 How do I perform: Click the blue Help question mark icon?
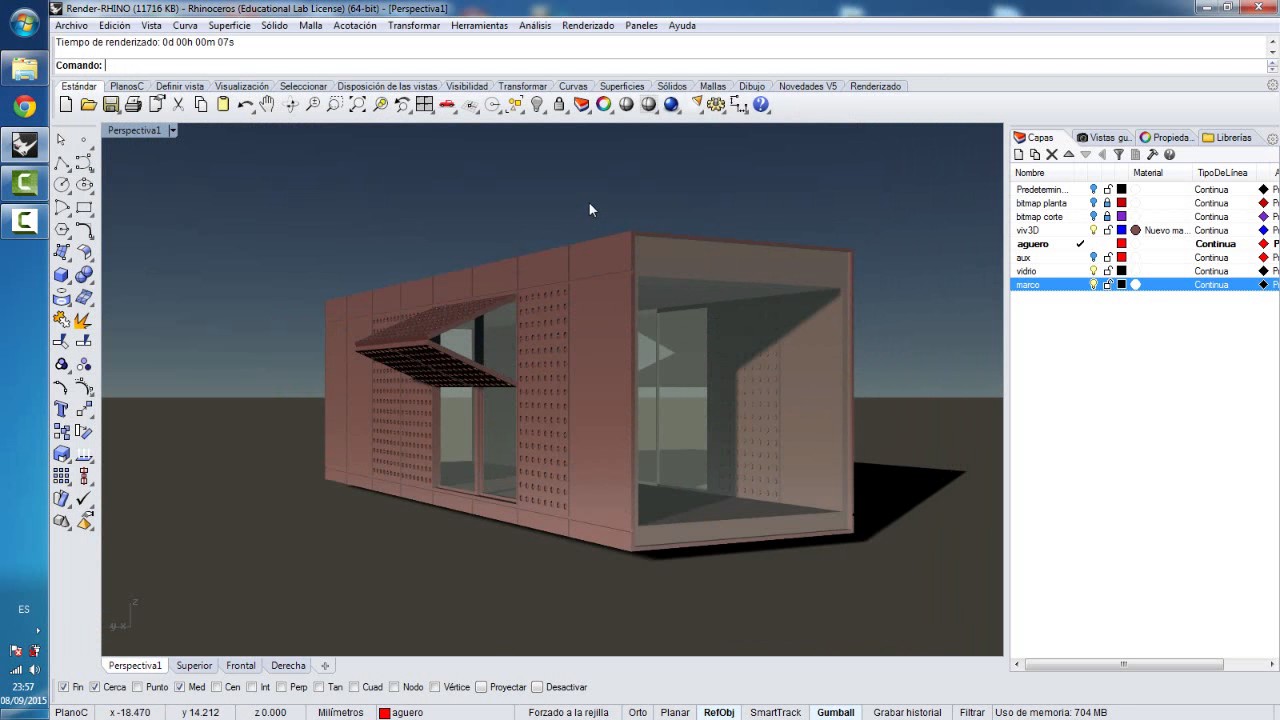pyautogui.click(x=761, y=104)
